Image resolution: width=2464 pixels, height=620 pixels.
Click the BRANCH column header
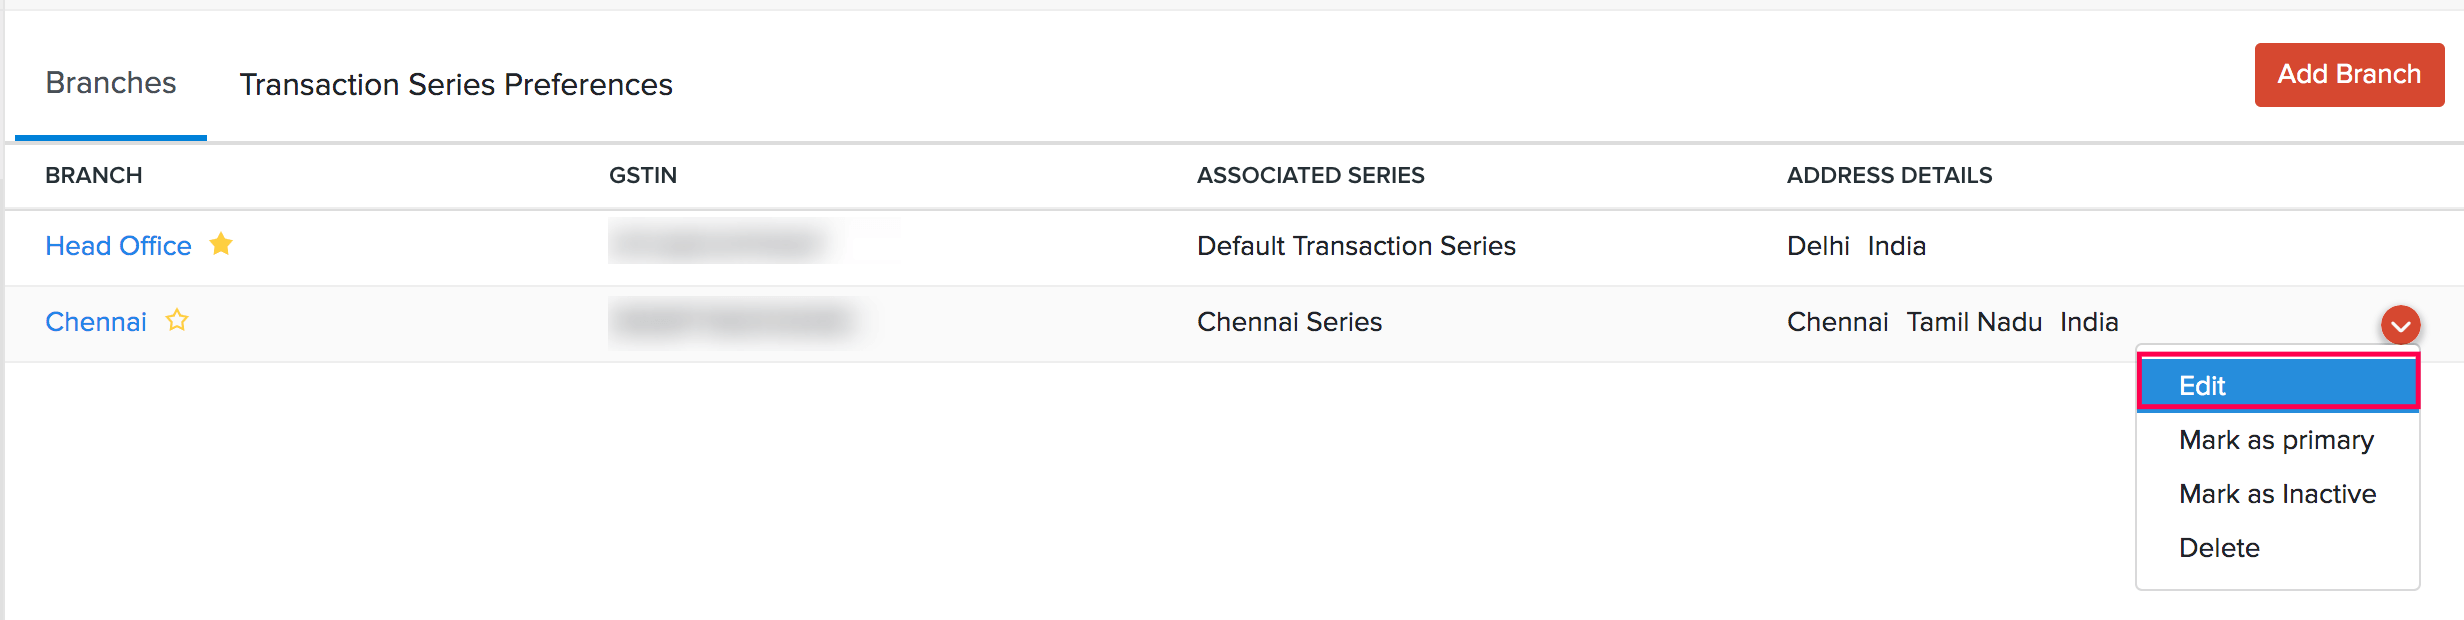tap(94, 176)
